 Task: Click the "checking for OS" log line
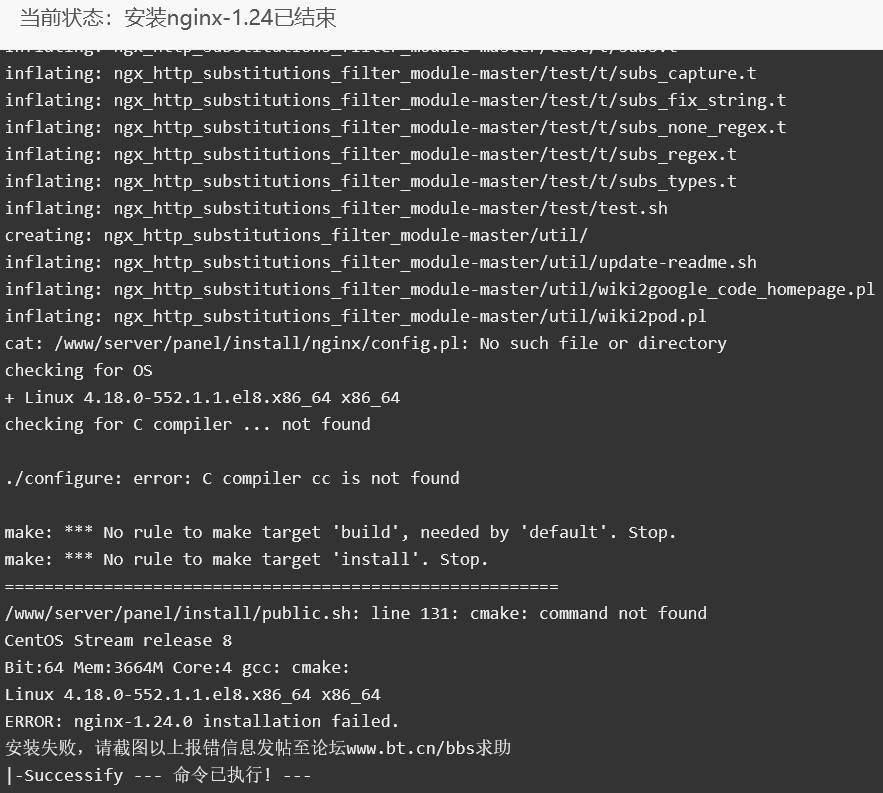(78, 370)
